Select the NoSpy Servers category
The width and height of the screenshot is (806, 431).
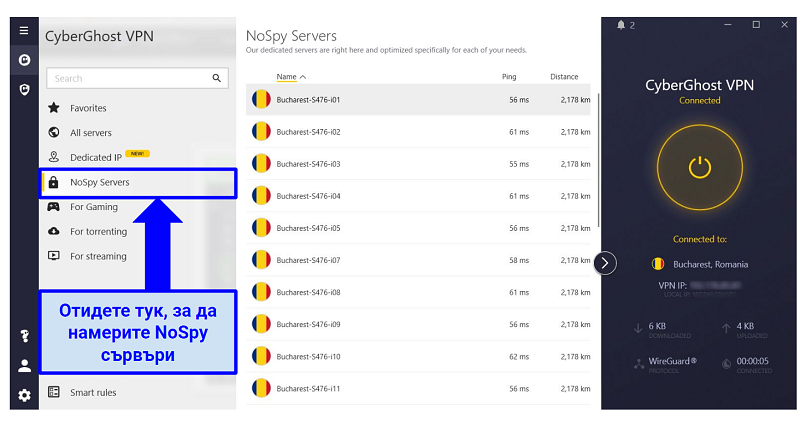137,182
